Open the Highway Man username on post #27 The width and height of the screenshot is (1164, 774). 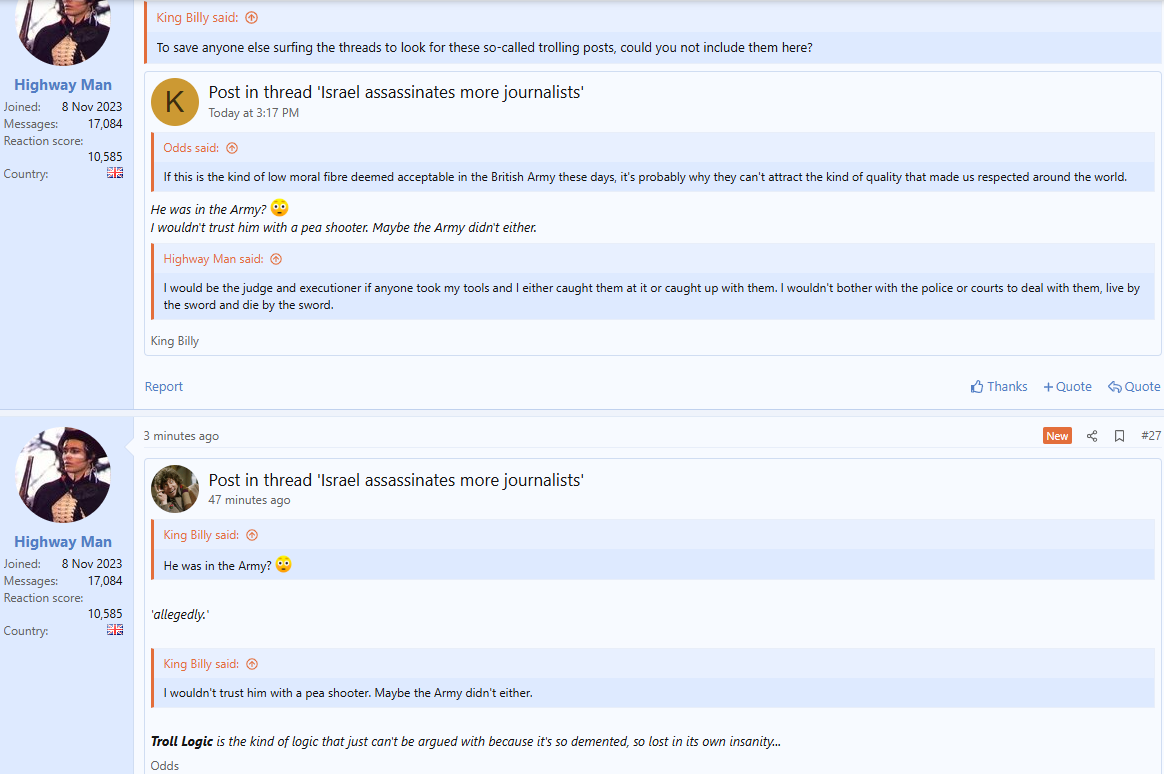pyautogui.click(x=63, y=542)
